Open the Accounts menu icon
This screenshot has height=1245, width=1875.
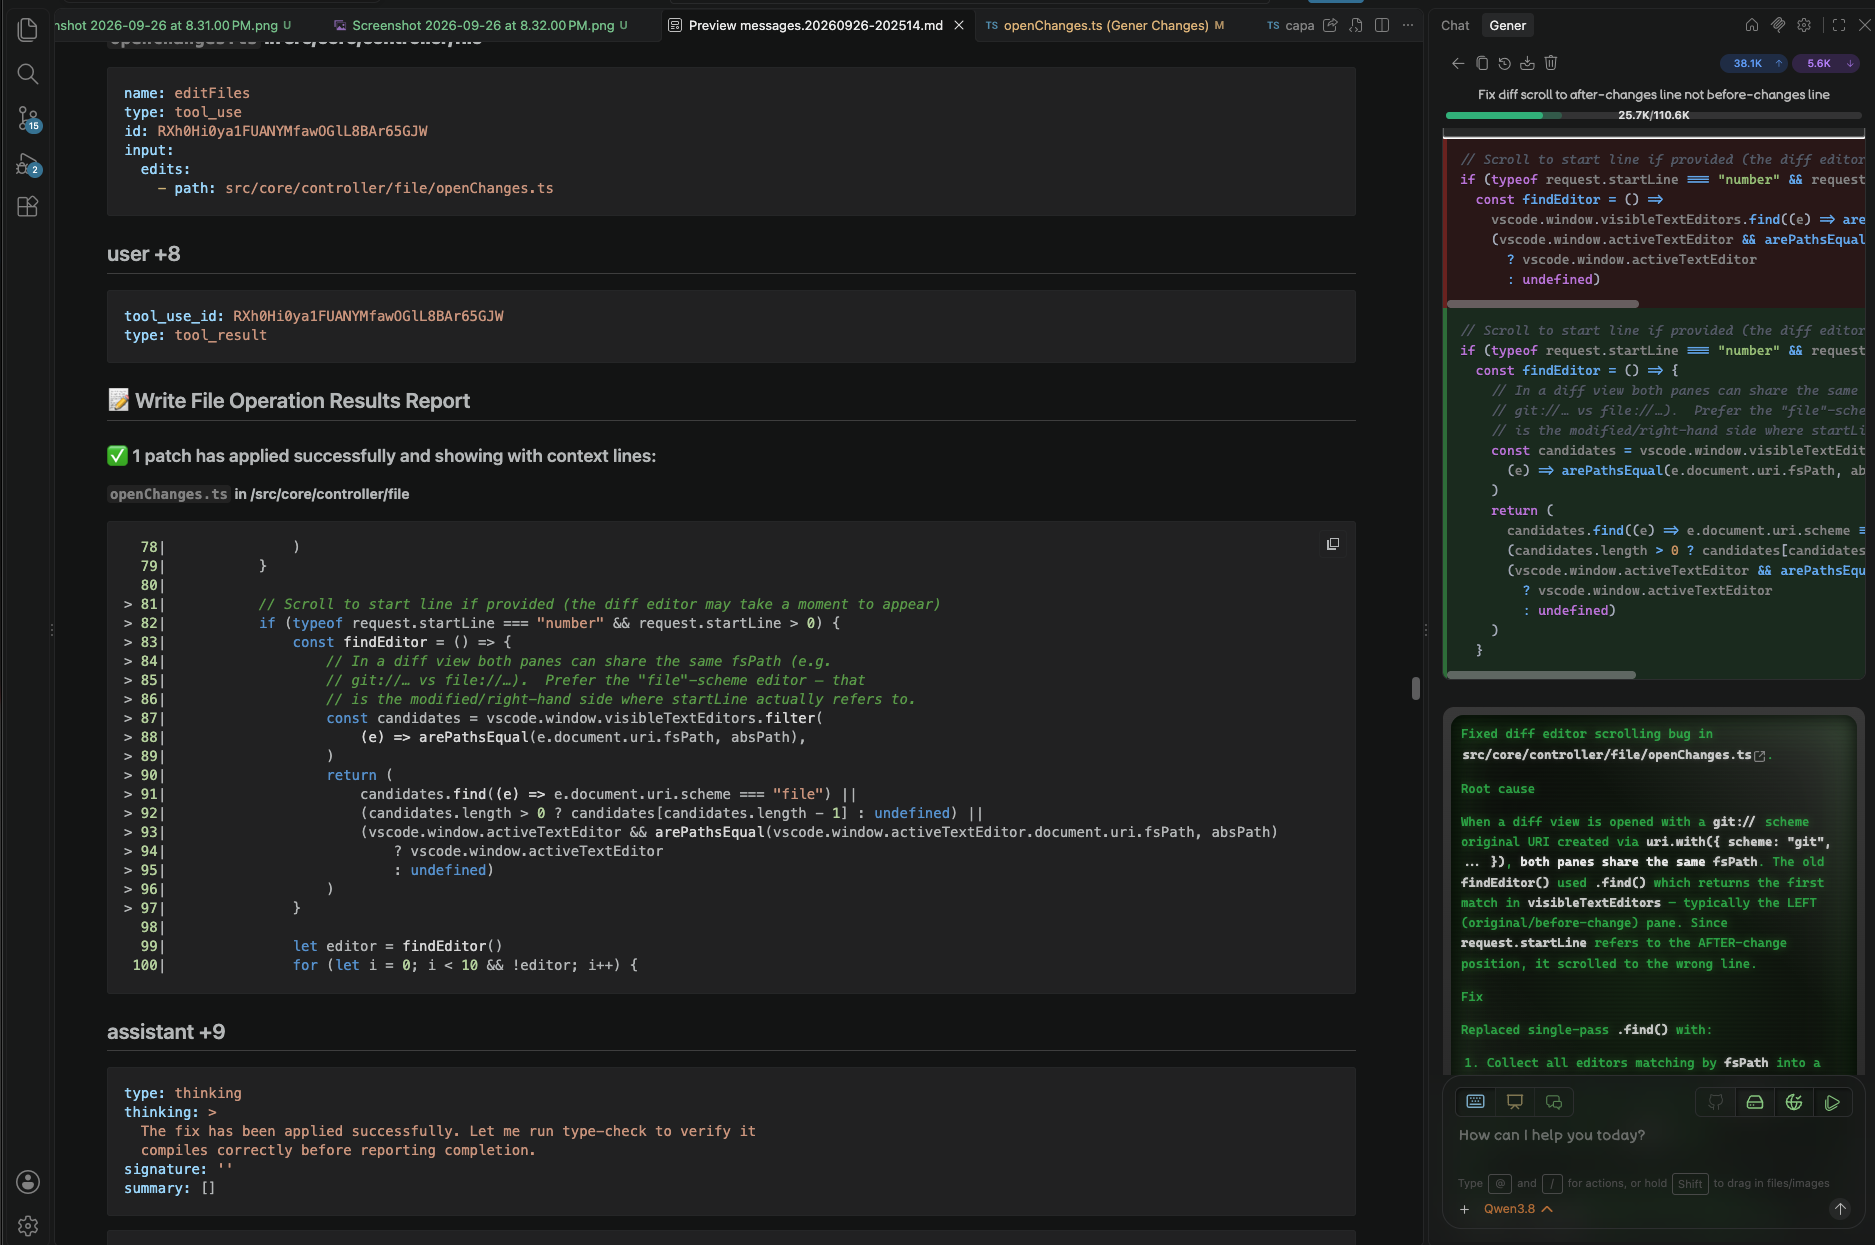[28, 1182]
